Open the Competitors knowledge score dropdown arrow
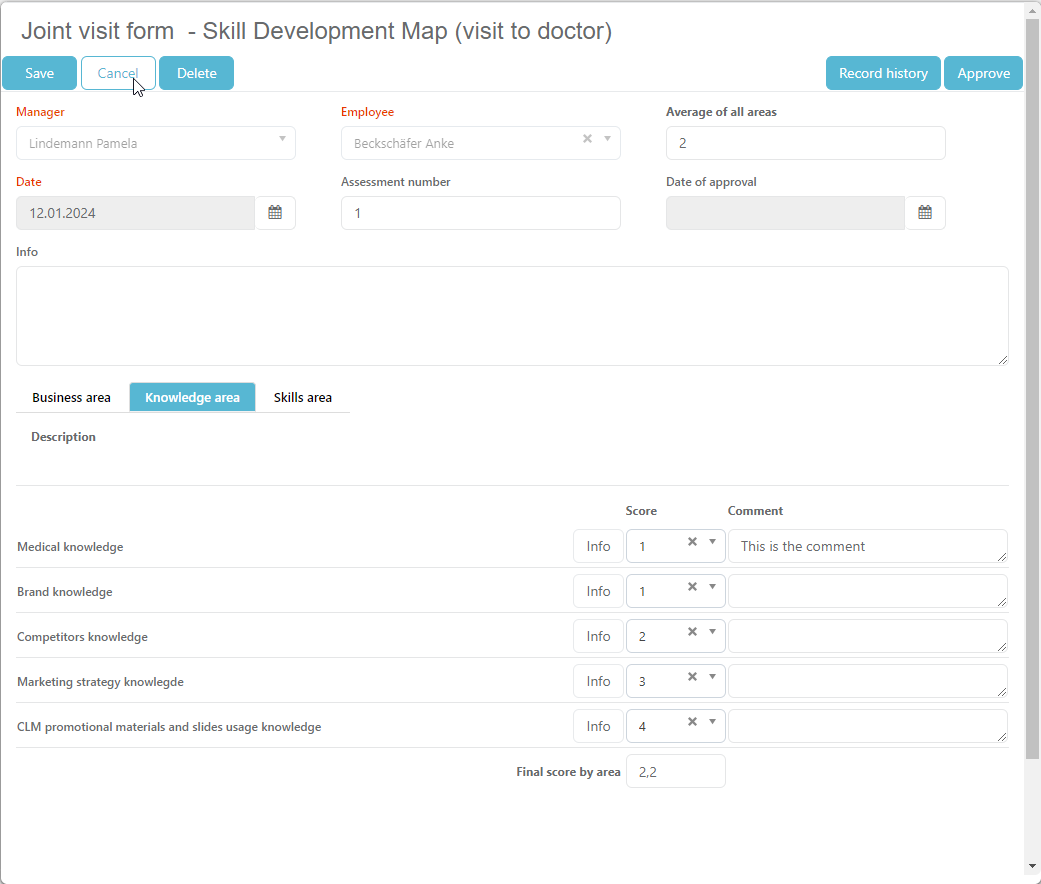The height and width of the screenshot is (884, 1041). (x=712, y=632)
